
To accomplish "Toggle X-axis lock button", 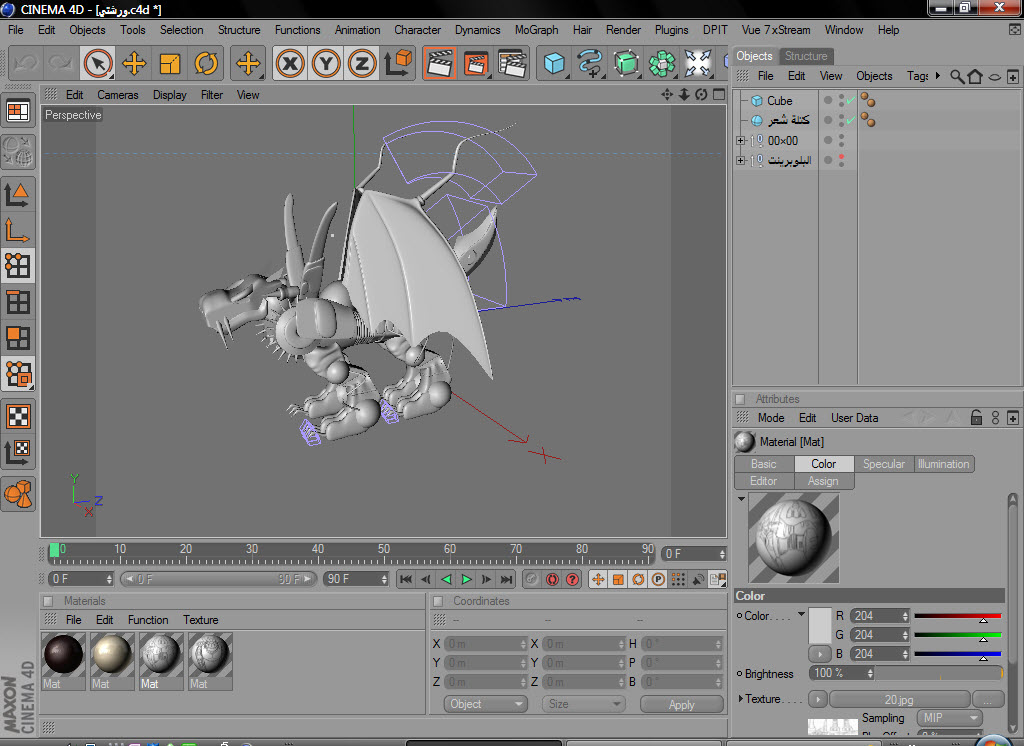I will [290, 64].
